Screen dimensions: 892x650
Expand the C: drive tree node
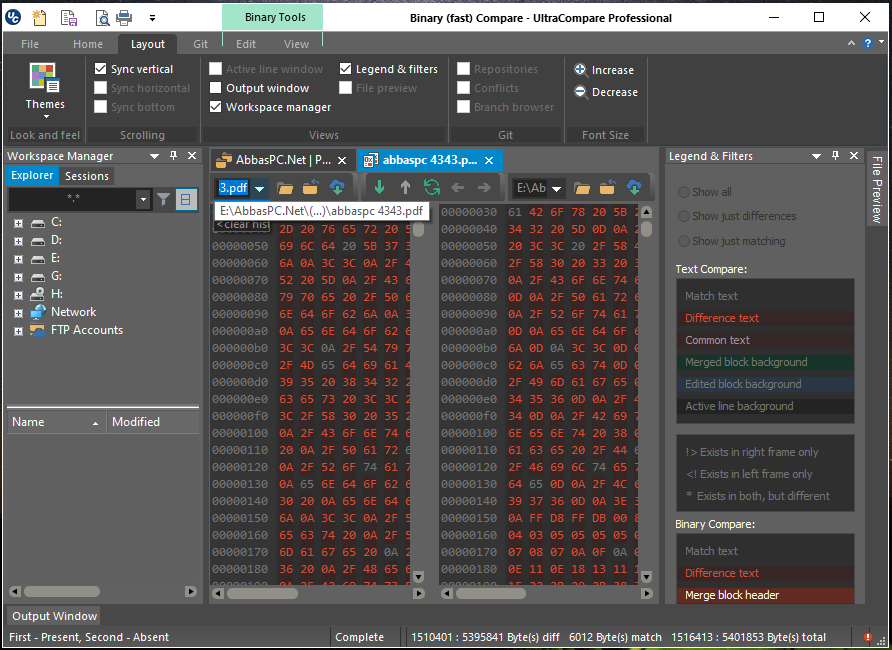18,223
